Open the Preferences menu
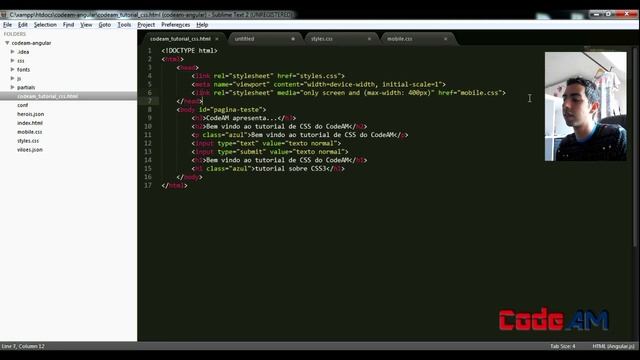This screenshot has height=360, width=640. coord(176,25)
